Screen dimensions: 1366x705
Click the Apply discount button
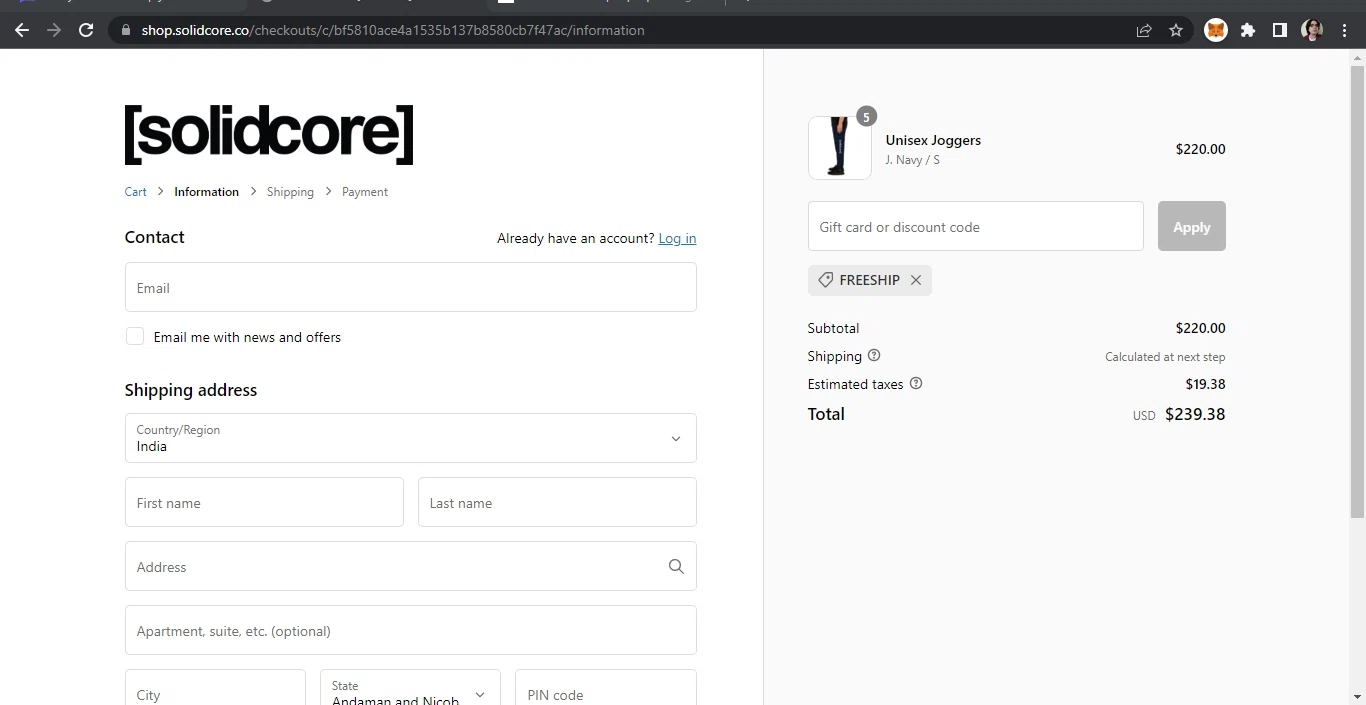[1191, 226]
